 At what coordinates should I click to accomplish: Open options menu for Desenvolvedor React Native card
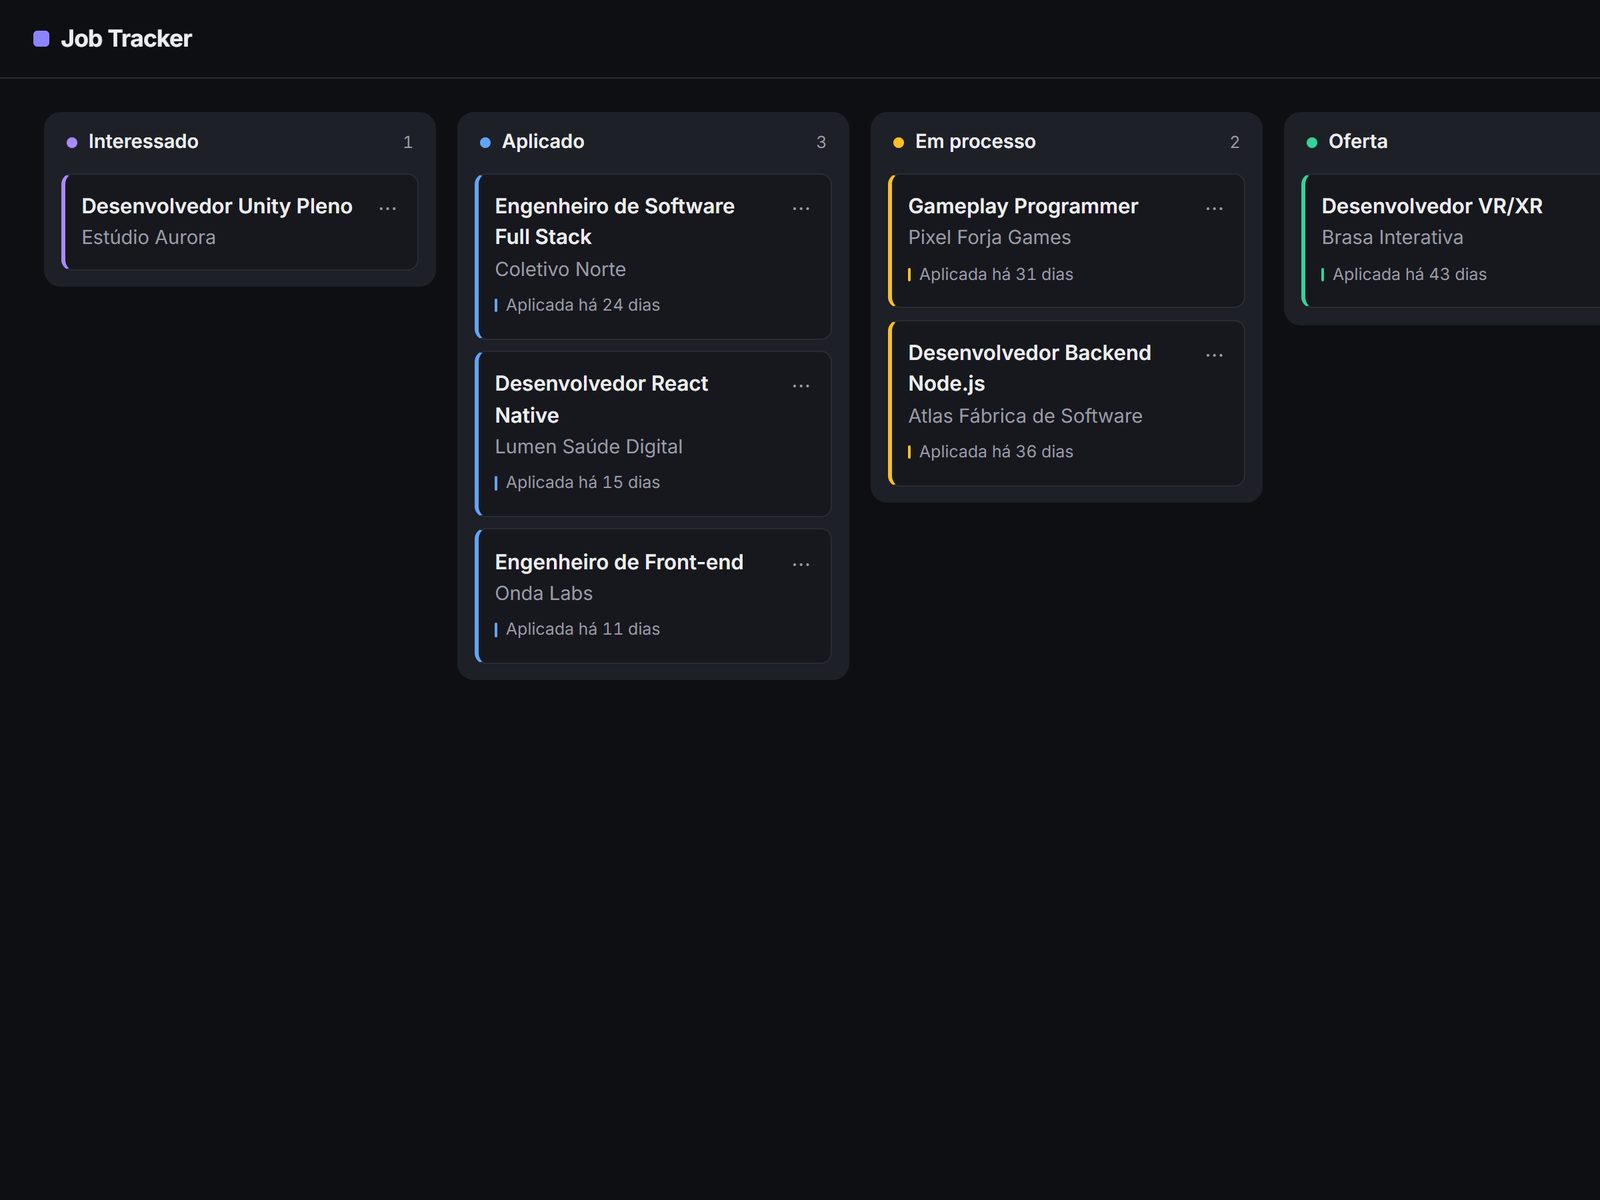point(801,386)
